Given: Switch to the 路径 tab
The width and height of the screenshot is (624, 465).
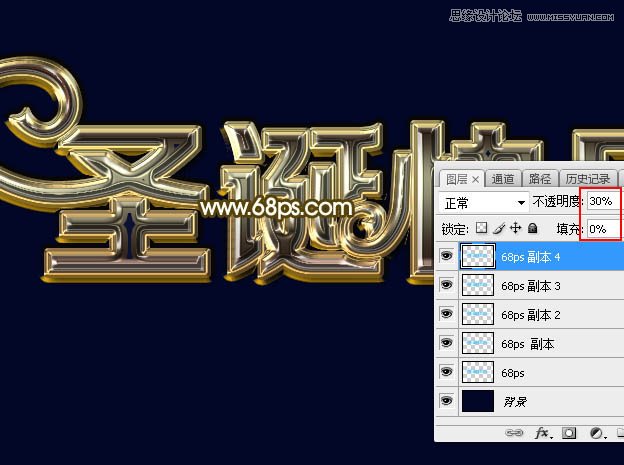Looking at the screenshot, I should point(540,179).
